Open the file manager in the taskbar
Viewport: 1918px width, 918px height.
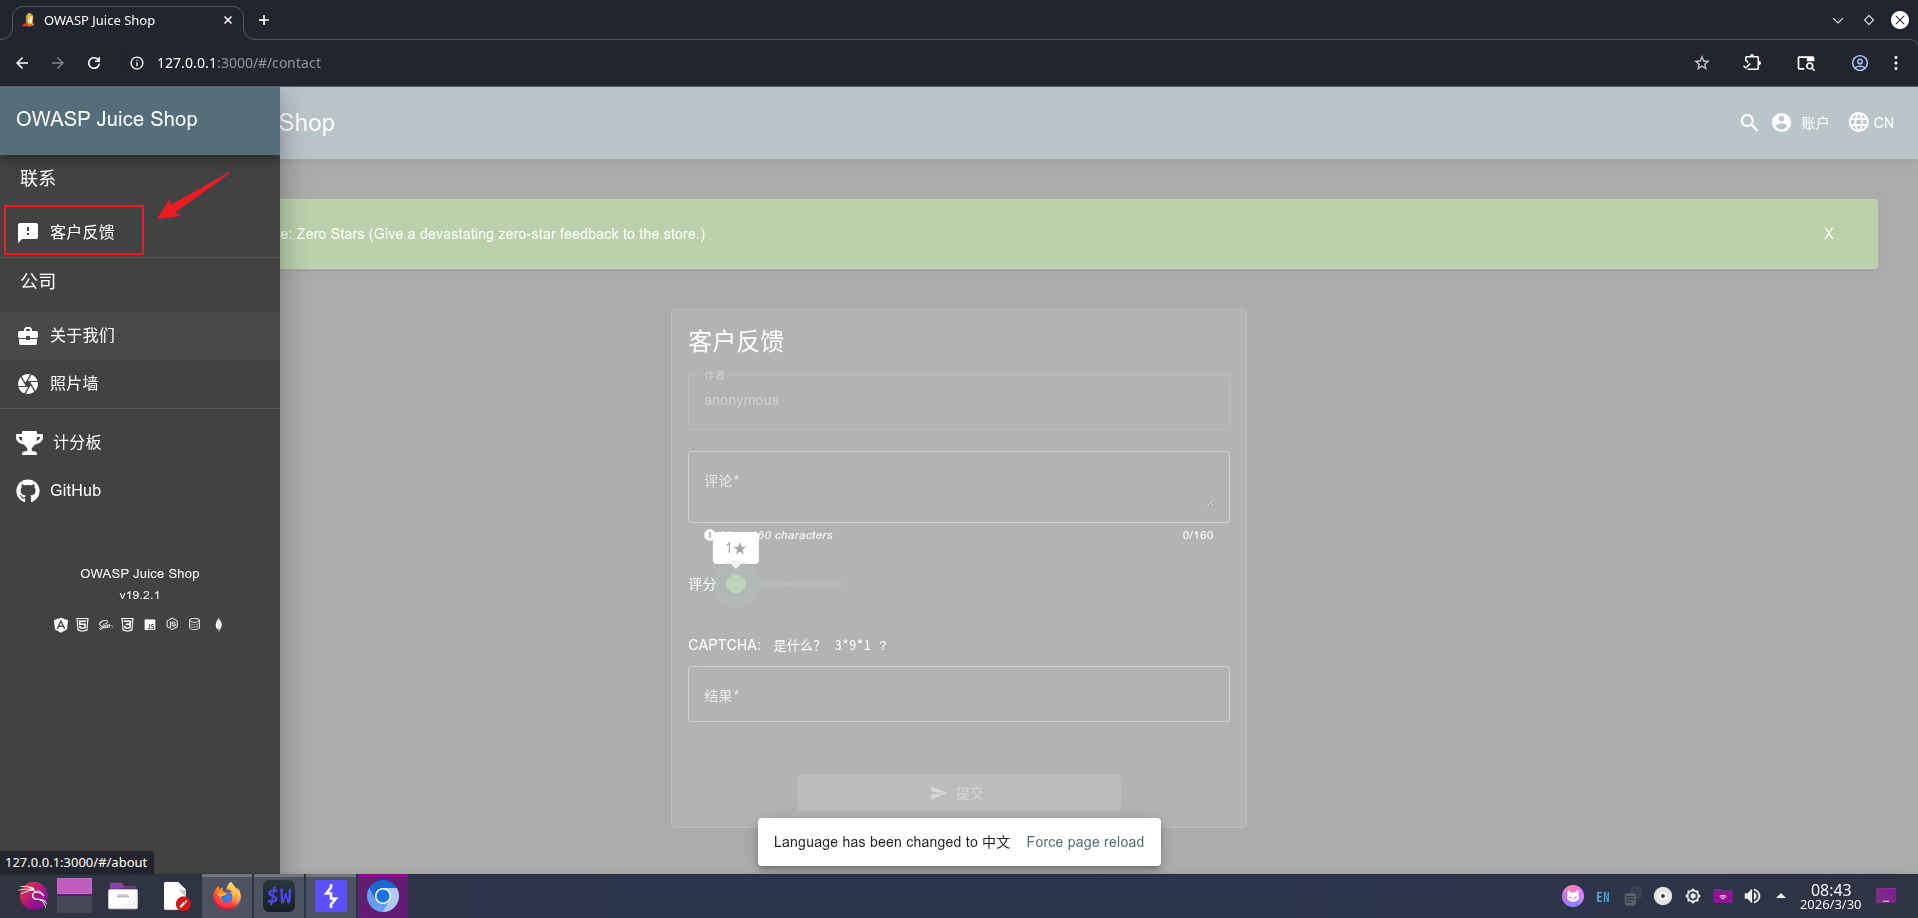coord(123,896)
